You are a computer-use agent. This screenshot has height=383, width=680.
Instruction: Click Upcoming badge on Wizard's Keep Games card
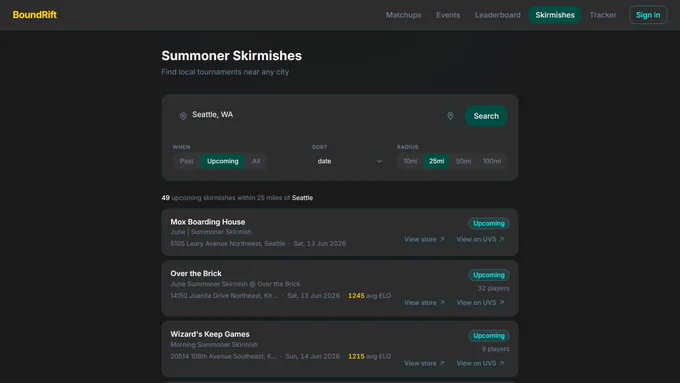pyautogui.click(x=489, y=336)
